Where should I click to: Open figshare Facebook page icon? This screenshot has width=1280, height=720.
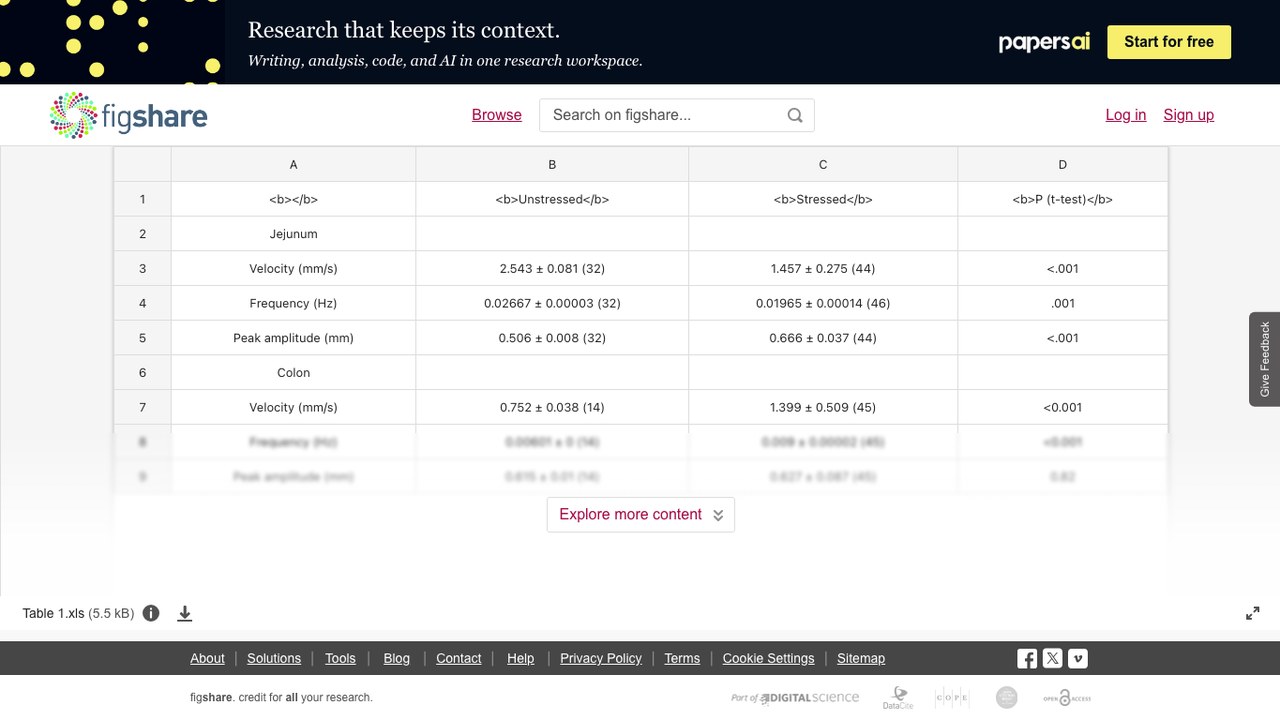1027,658
